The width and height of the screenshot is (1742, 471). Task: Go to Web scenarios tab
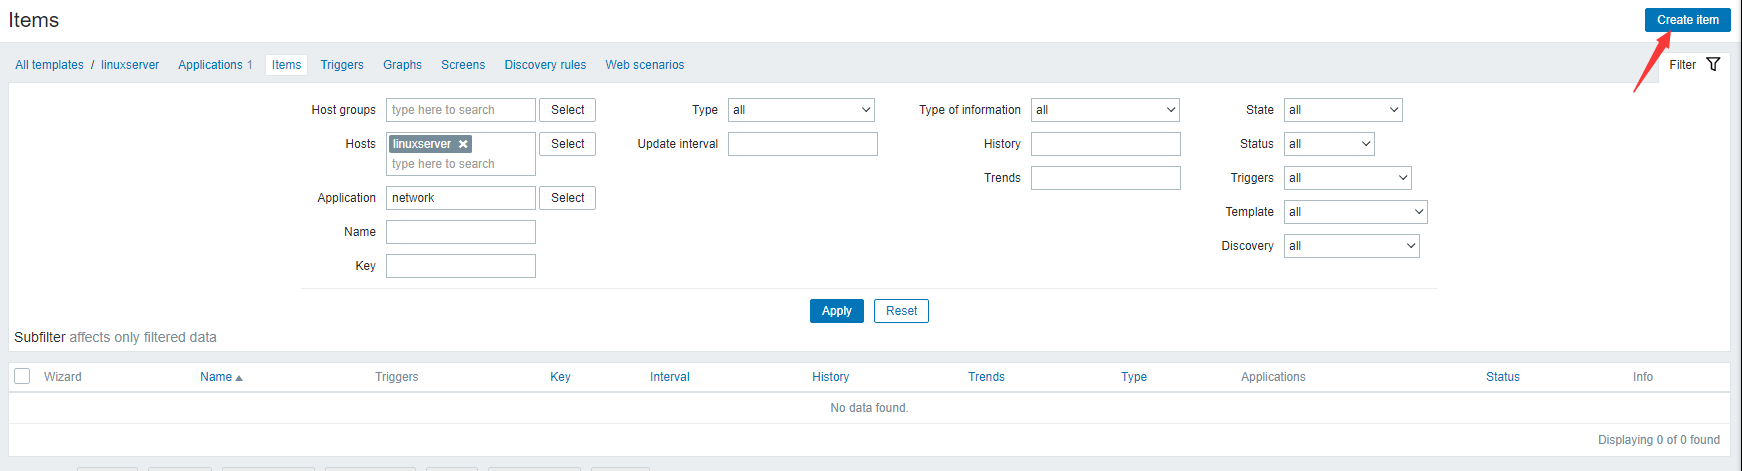644,65
